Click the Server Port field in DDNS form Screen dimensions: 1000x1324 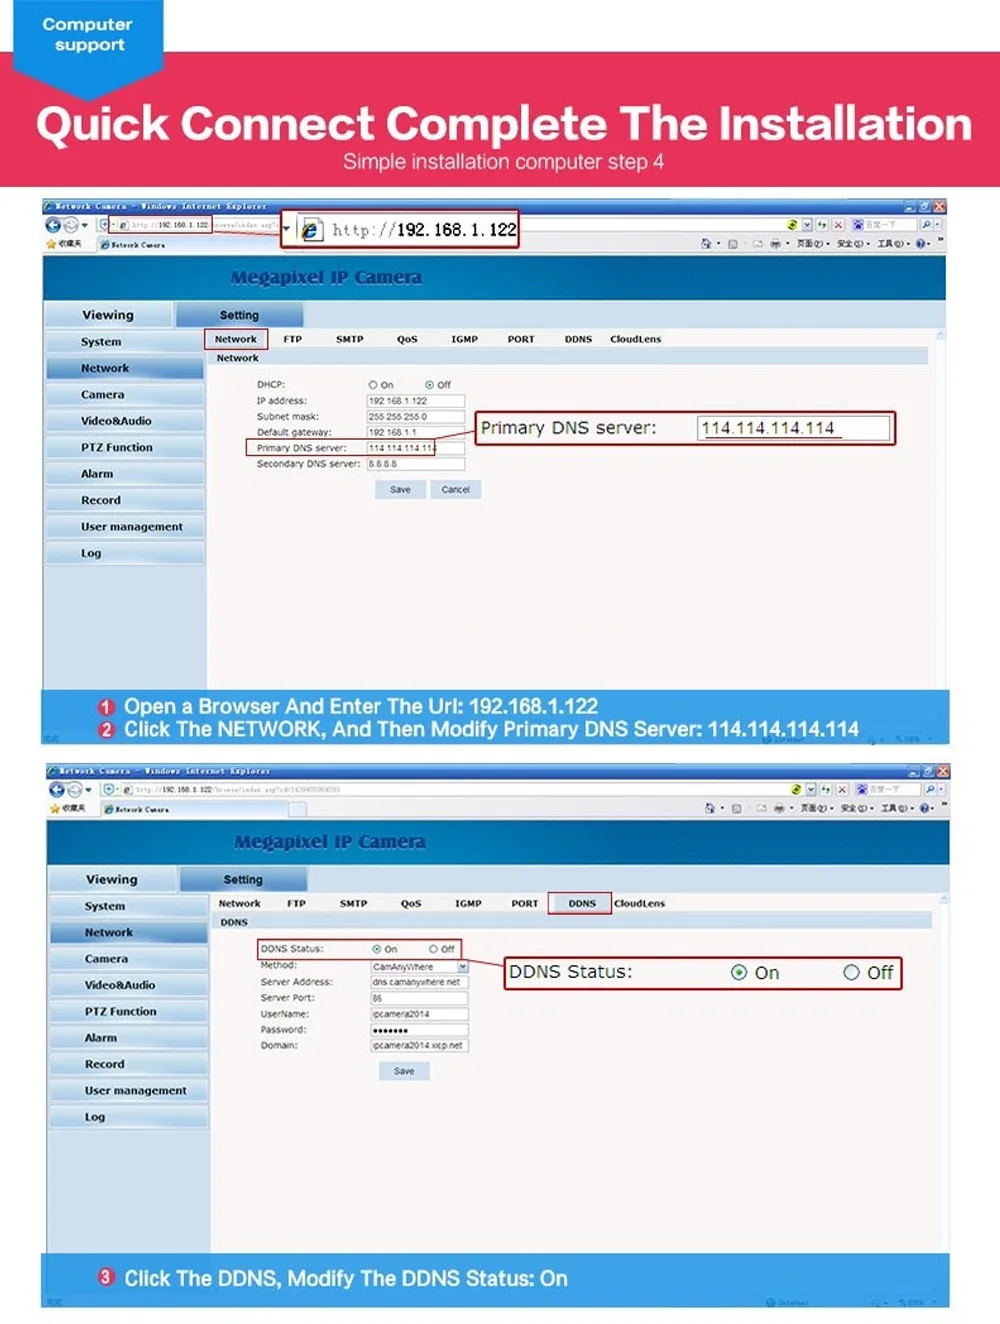pyautogui.click(x=420, y=998)
